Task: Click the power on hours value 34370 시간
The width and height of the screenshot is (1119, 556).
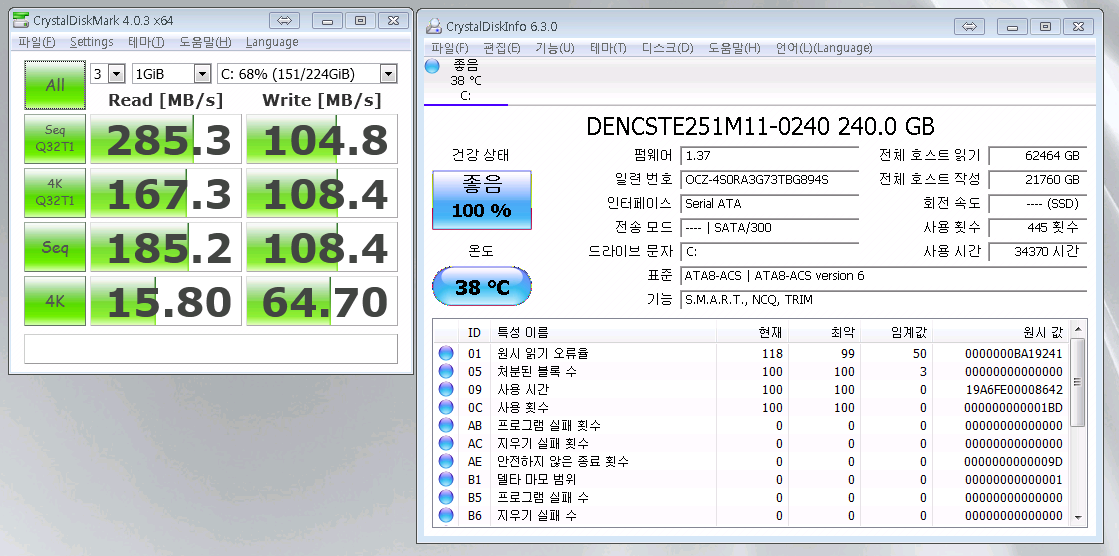Action: (x=1038, y=251)
